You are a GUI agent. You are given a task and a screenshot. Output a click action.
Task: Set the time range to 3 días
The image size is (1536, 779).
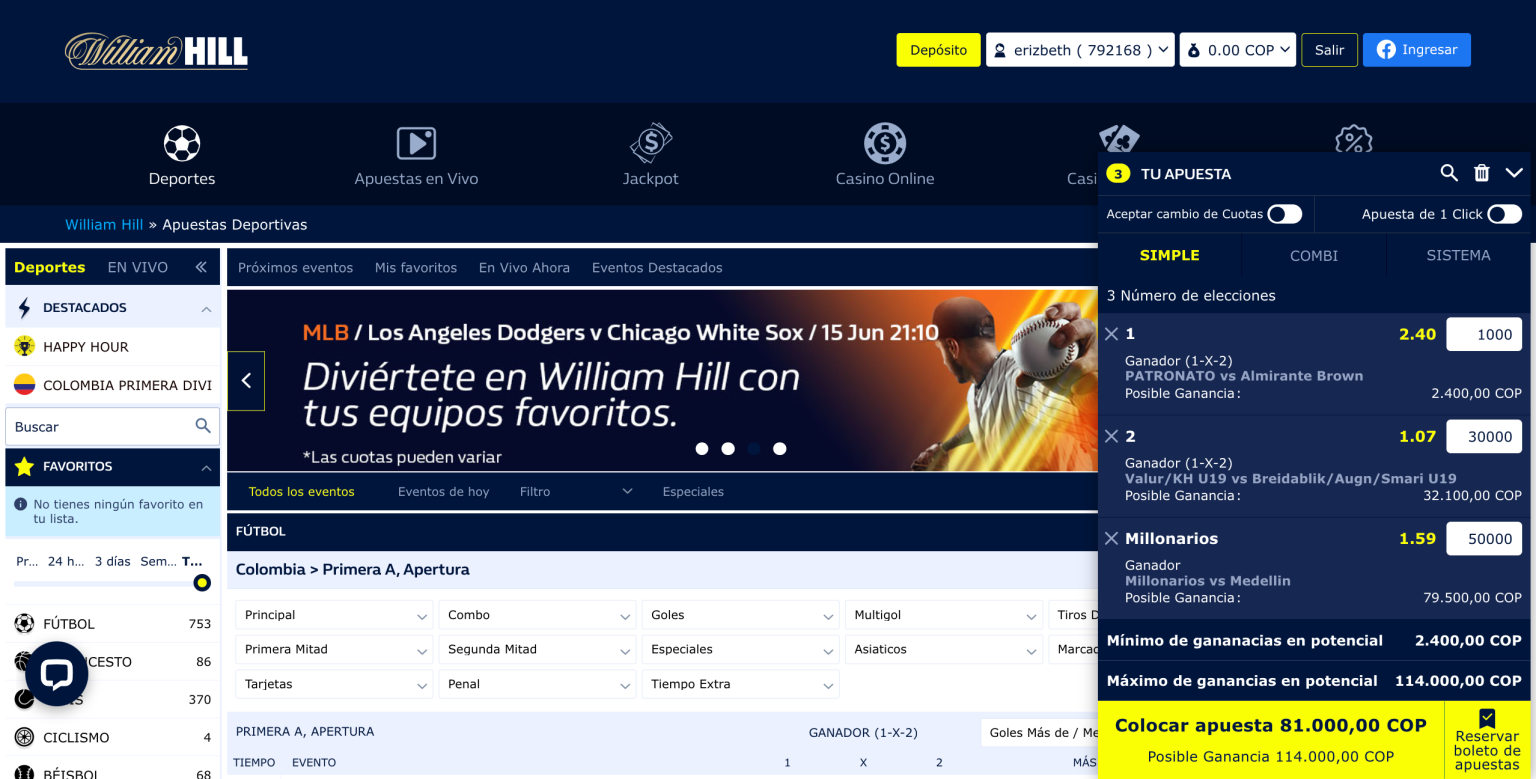113,561
